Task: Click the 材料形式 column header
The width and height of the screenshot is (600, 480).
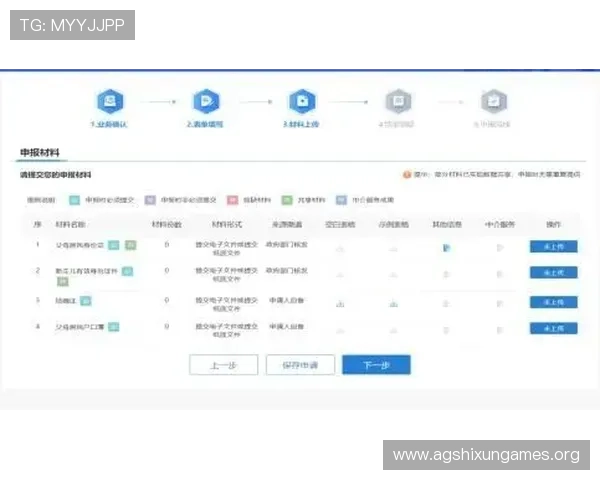Action: [x=227, y=224]
